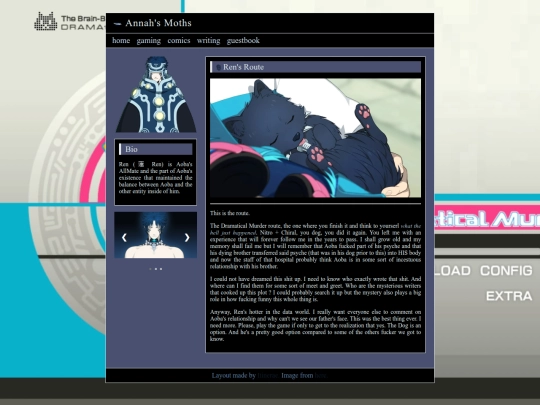Click 'Layout made by' footer text
The width and height of the screenshot is (540, 405).
pyautogui.click(x=234, y=375)
